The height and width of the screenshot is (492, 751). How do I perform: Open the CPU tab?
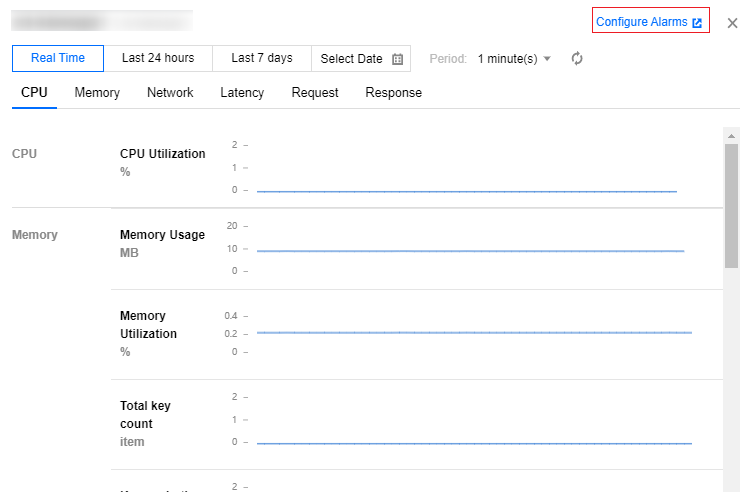coord(34,93)
